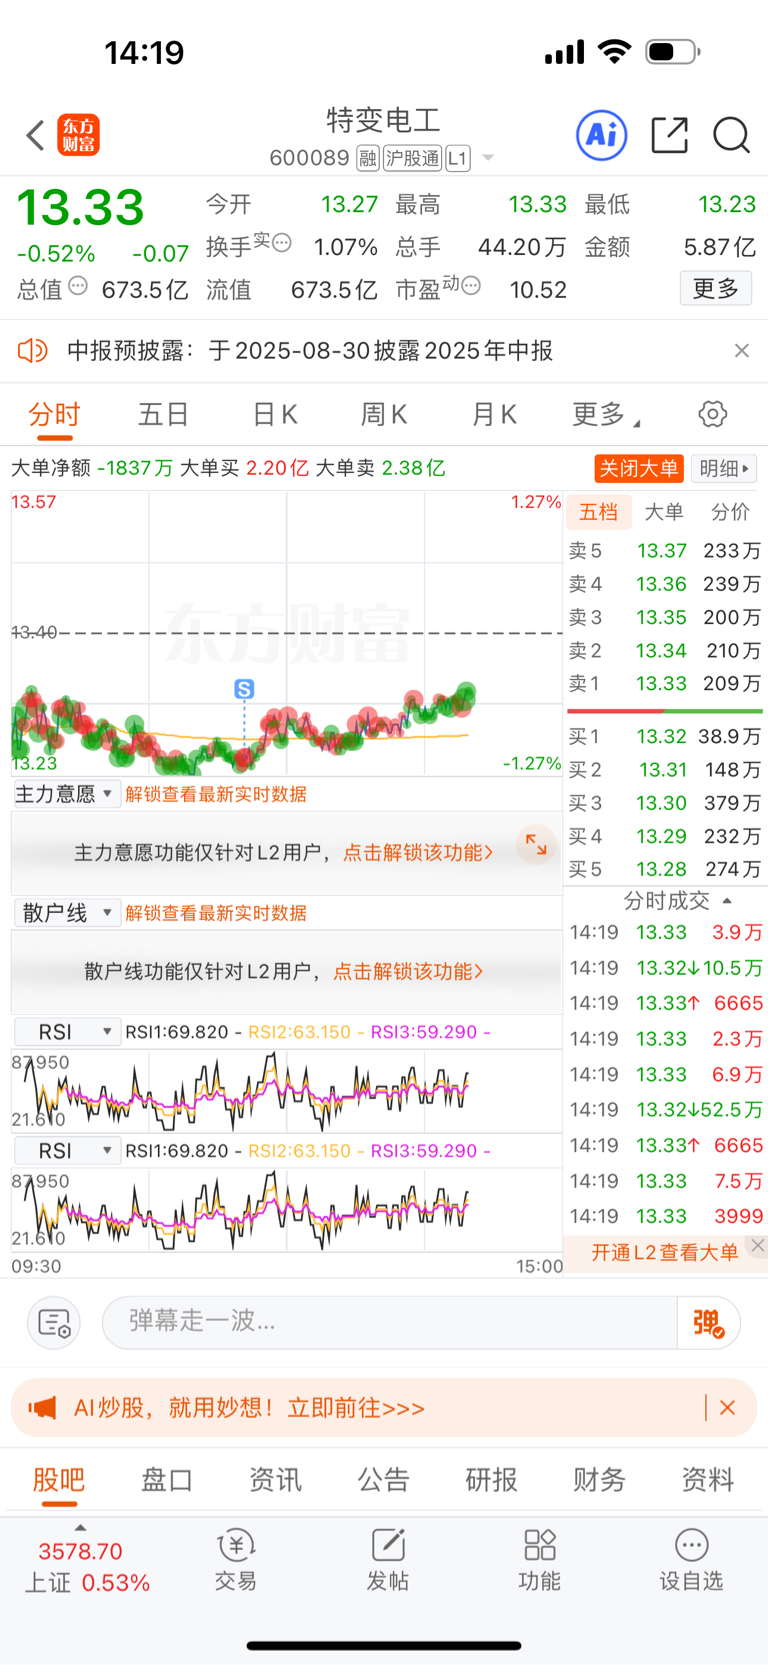This screenshot has height=1665, width=768.
Task: Tap the L1 level badge
Action: click(x=457, y=158)
